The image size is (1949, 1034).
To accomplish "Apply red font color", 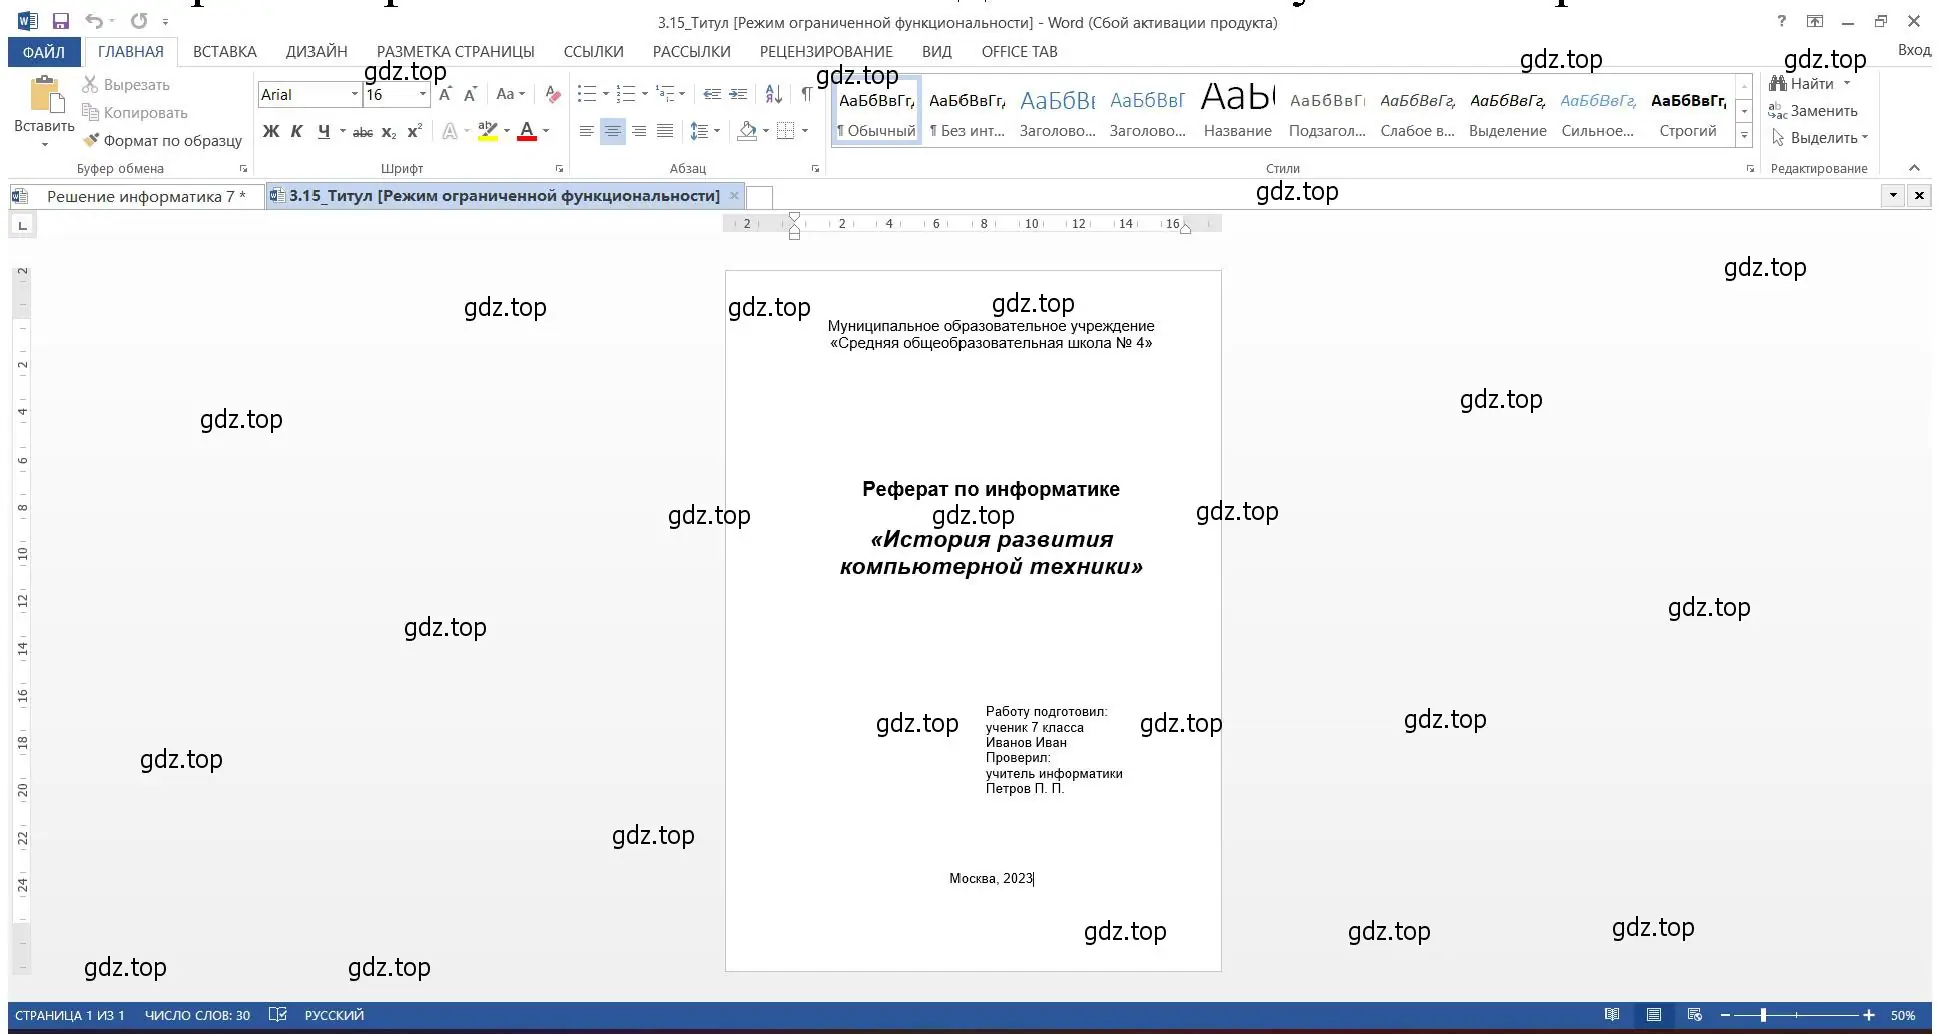I will [527, 131].
